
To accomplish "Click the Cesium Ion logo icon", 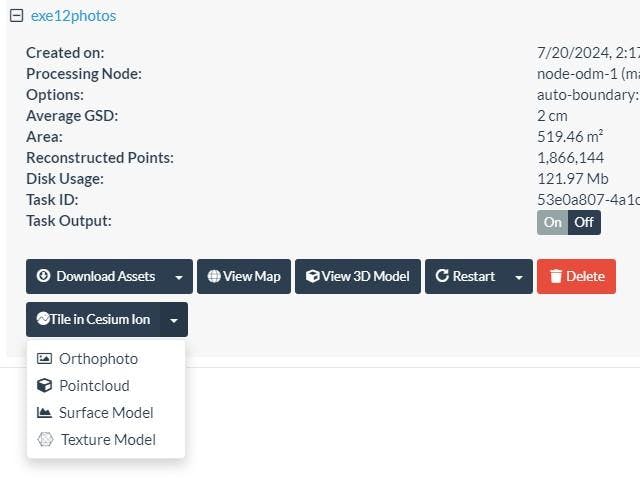I will [43, 320].
